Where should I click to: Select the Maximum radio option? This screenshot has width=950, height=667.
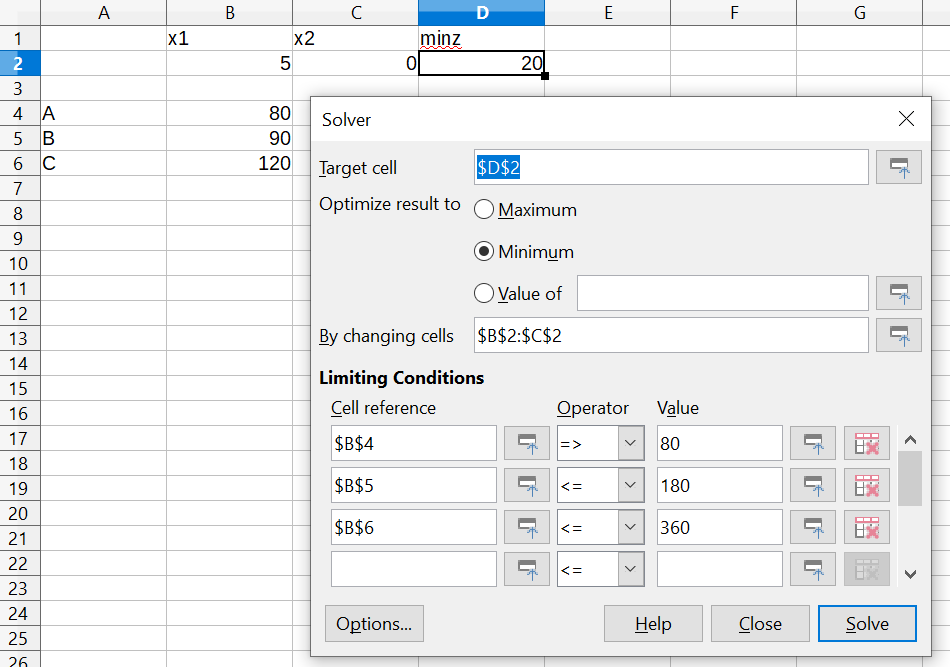(x=483, y=210)
